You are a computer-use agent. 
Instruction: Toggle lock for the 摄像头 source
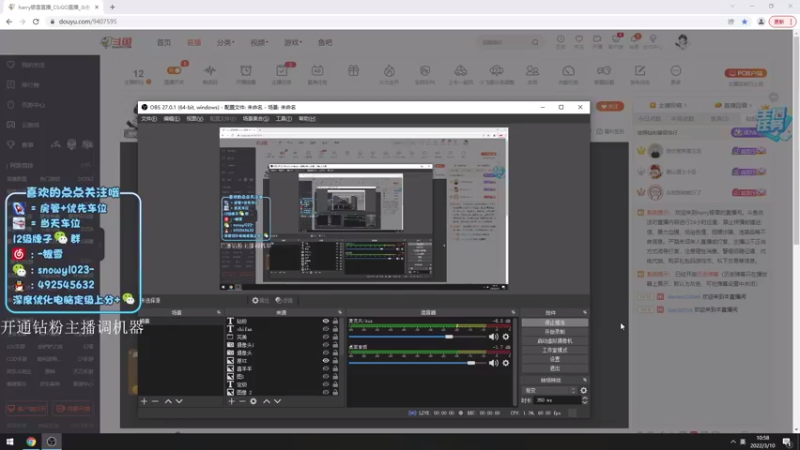coord(335,353)
